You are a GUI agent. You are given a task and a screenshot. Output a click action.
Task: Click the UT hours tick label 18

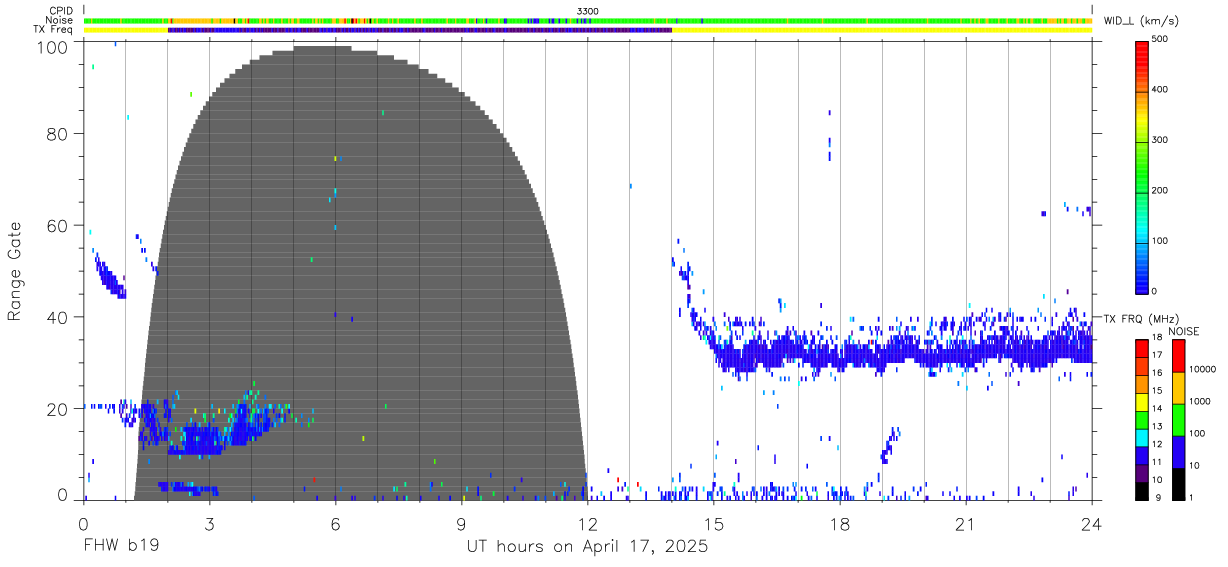(840, 524)
